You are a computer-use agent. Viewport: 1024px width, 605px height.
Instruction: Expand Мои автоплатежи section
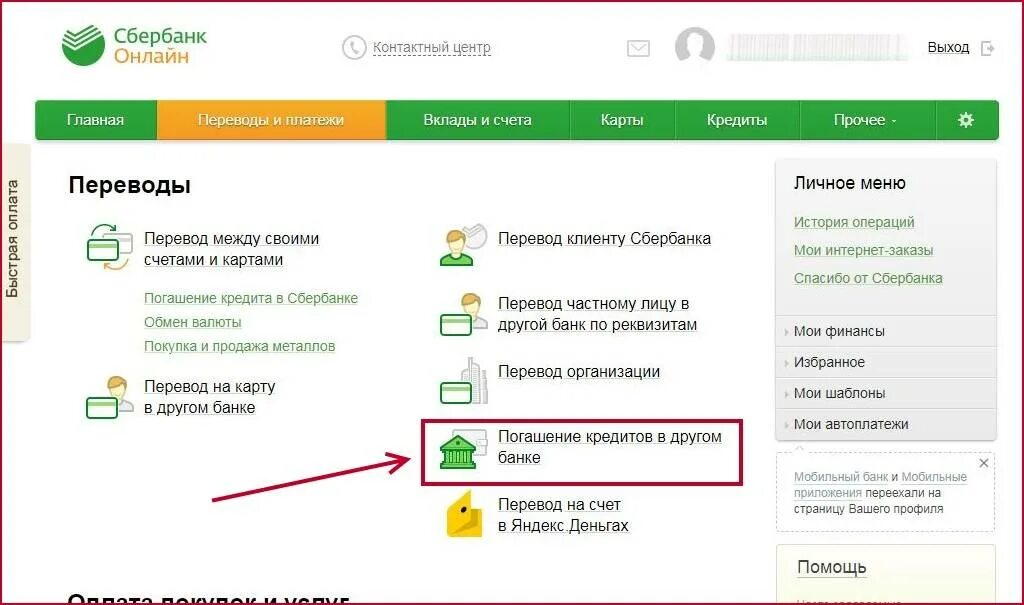886,424
